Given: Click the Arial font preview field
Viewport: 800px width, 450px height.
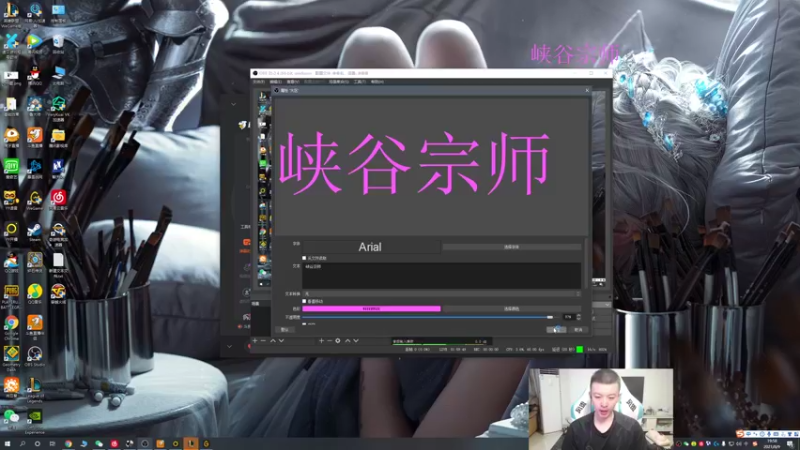Looking at the screenshot, I should click(x=371, y=247).
